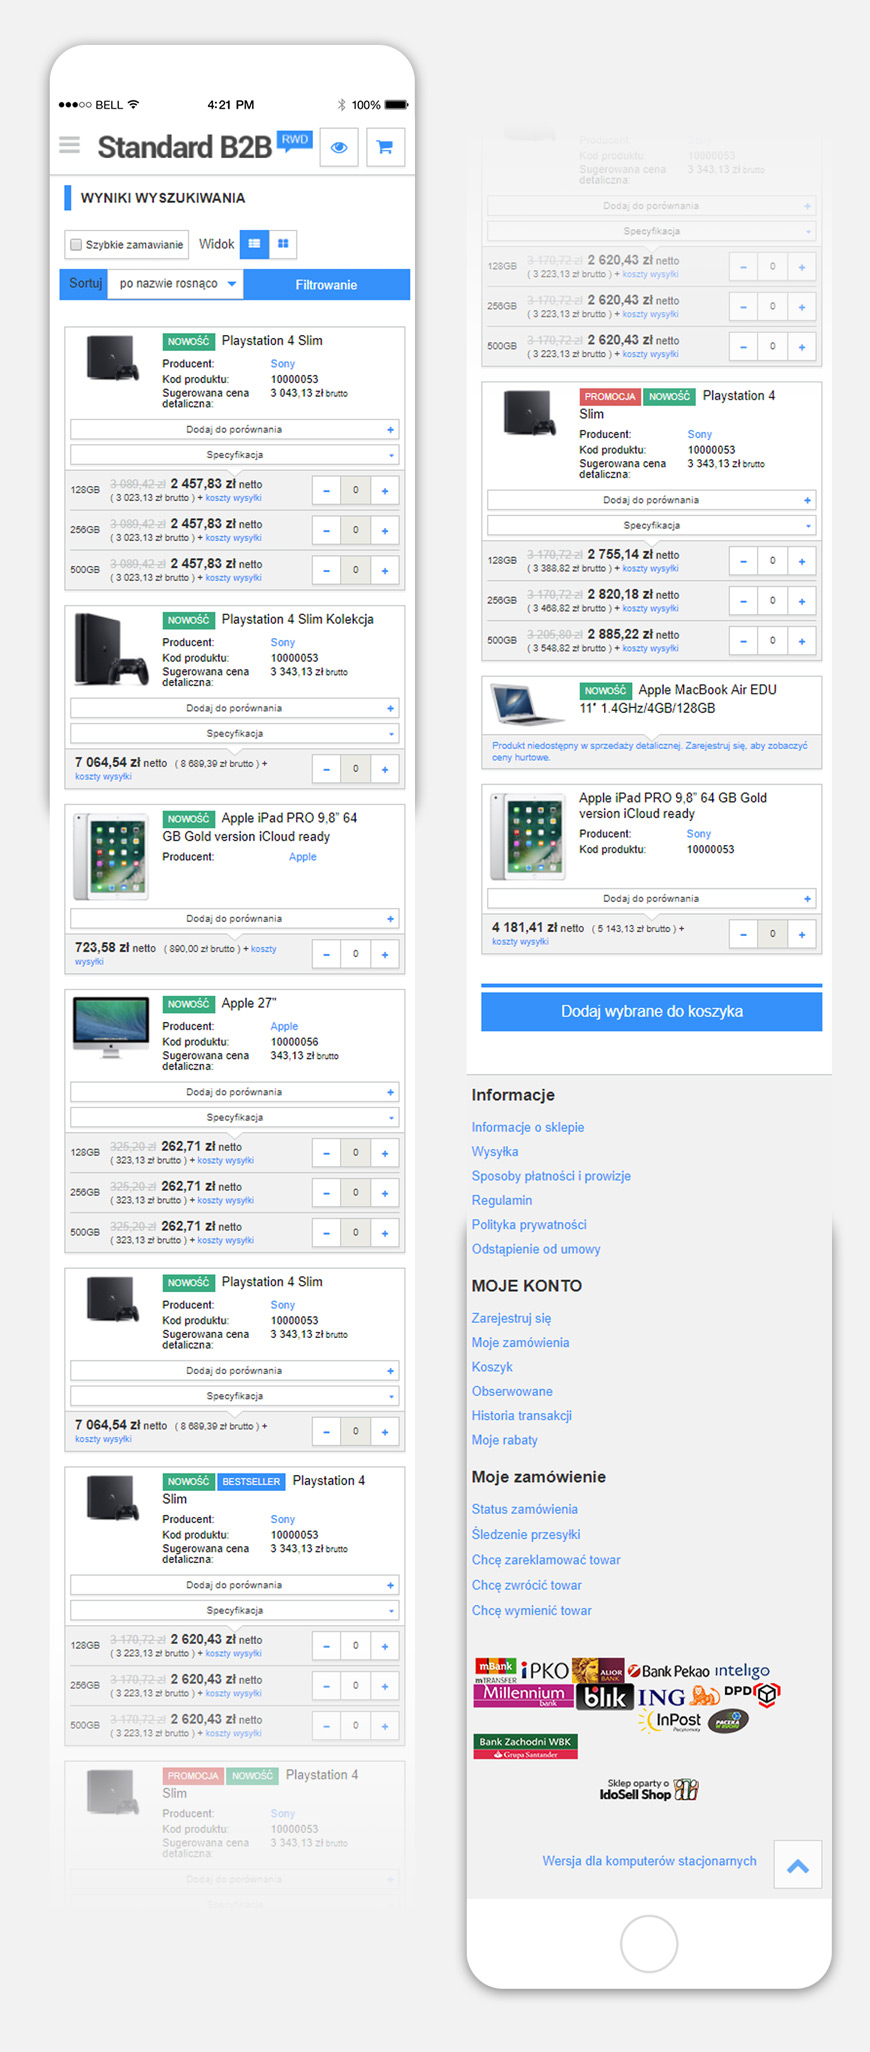Switch to grid view icon
Screen dimensions: 870x2052
coord(283,244)
